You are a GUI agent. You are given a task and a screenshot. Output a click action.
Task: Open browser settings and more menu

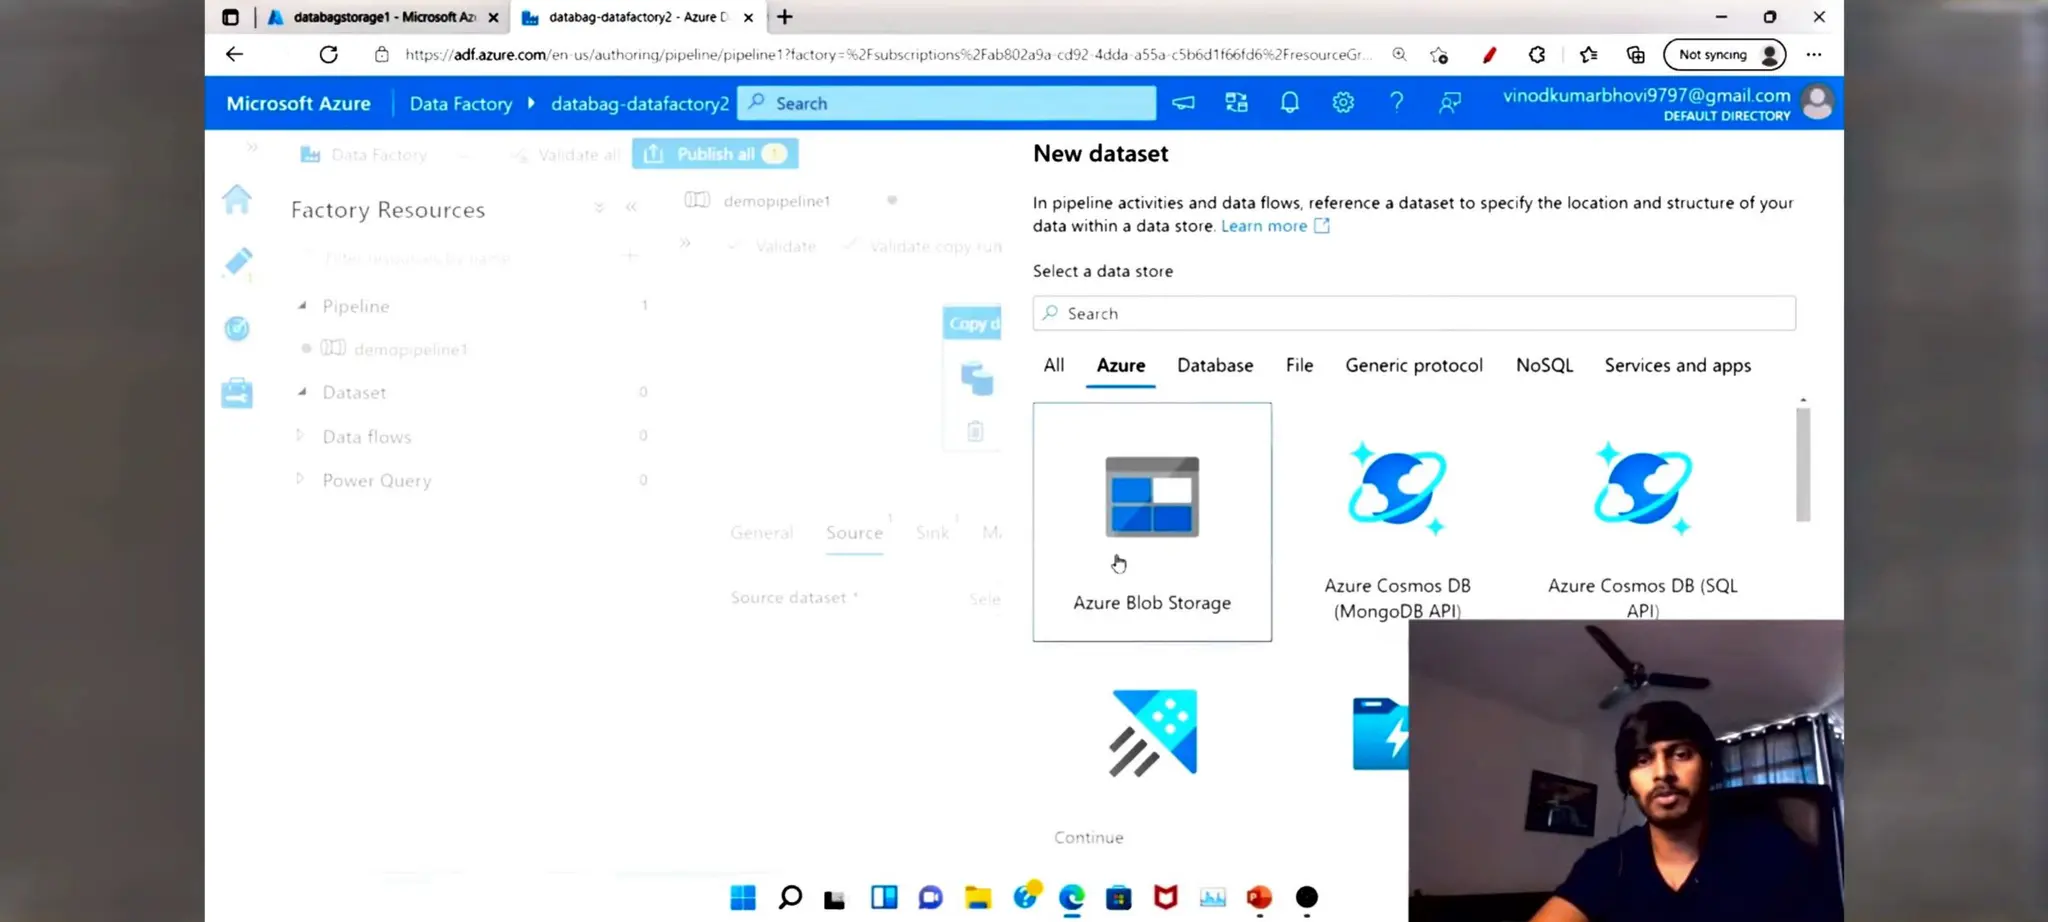[1814, 54]
